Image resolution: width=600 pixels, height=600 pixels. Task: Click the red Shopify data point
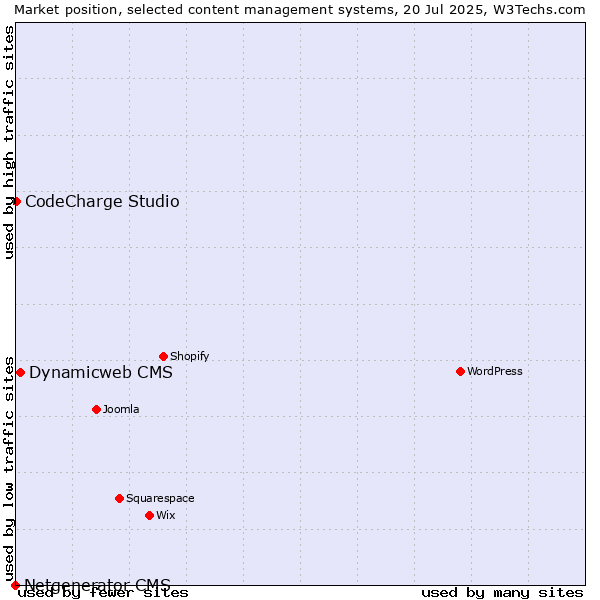tap(163, 357)
